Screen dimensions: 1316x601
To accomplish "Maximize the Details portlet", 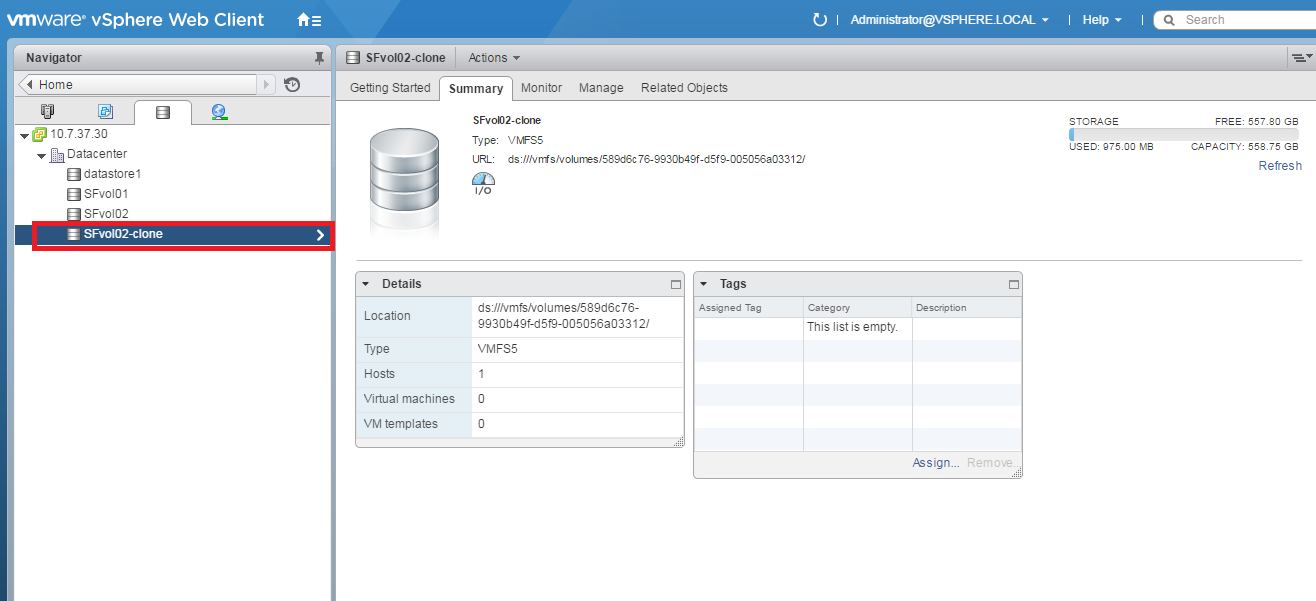I will (x=675, y=284).
